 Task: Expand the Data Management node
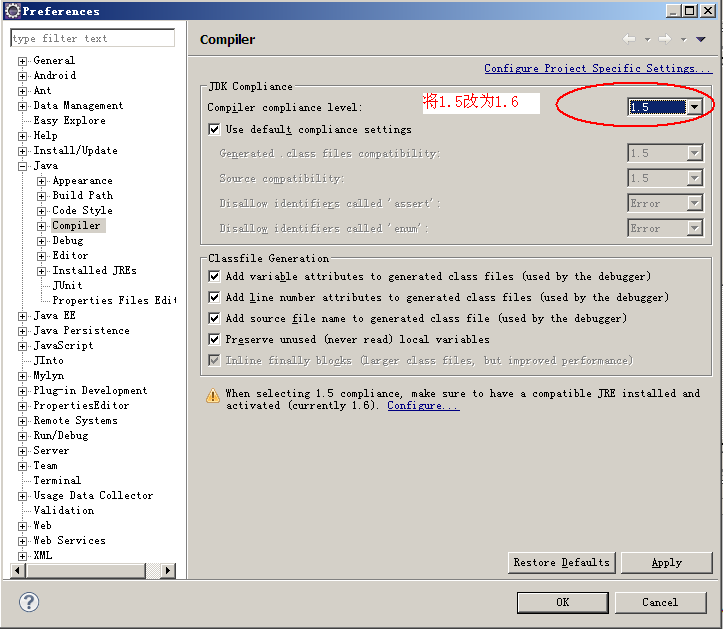22,106
